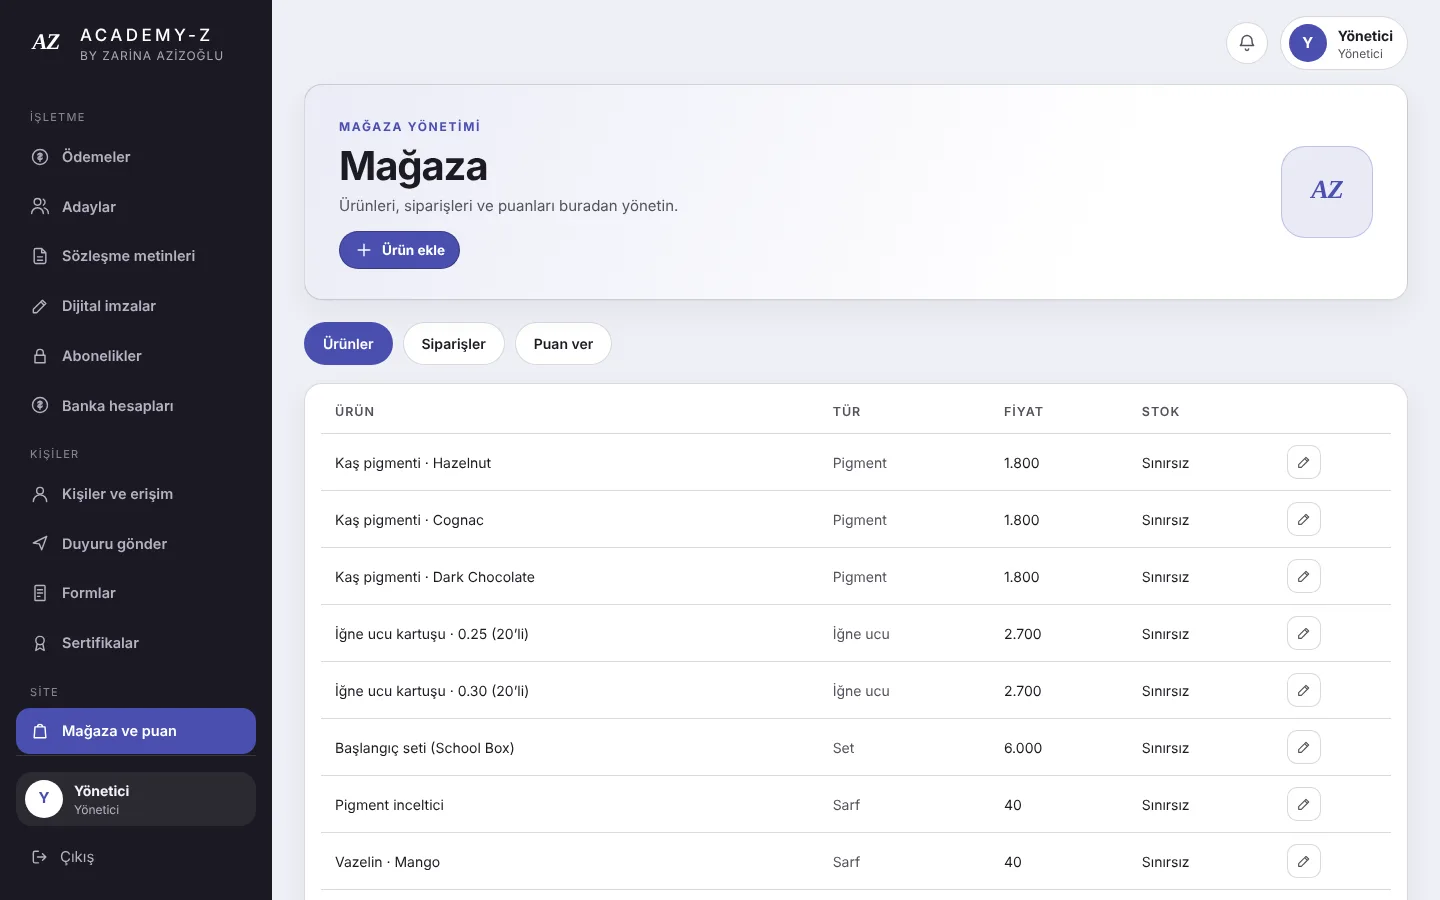This screenshot has height=900, width=1440.
Task: Open Ödemeler in the sidebar
Action: (x=136, y=157)
